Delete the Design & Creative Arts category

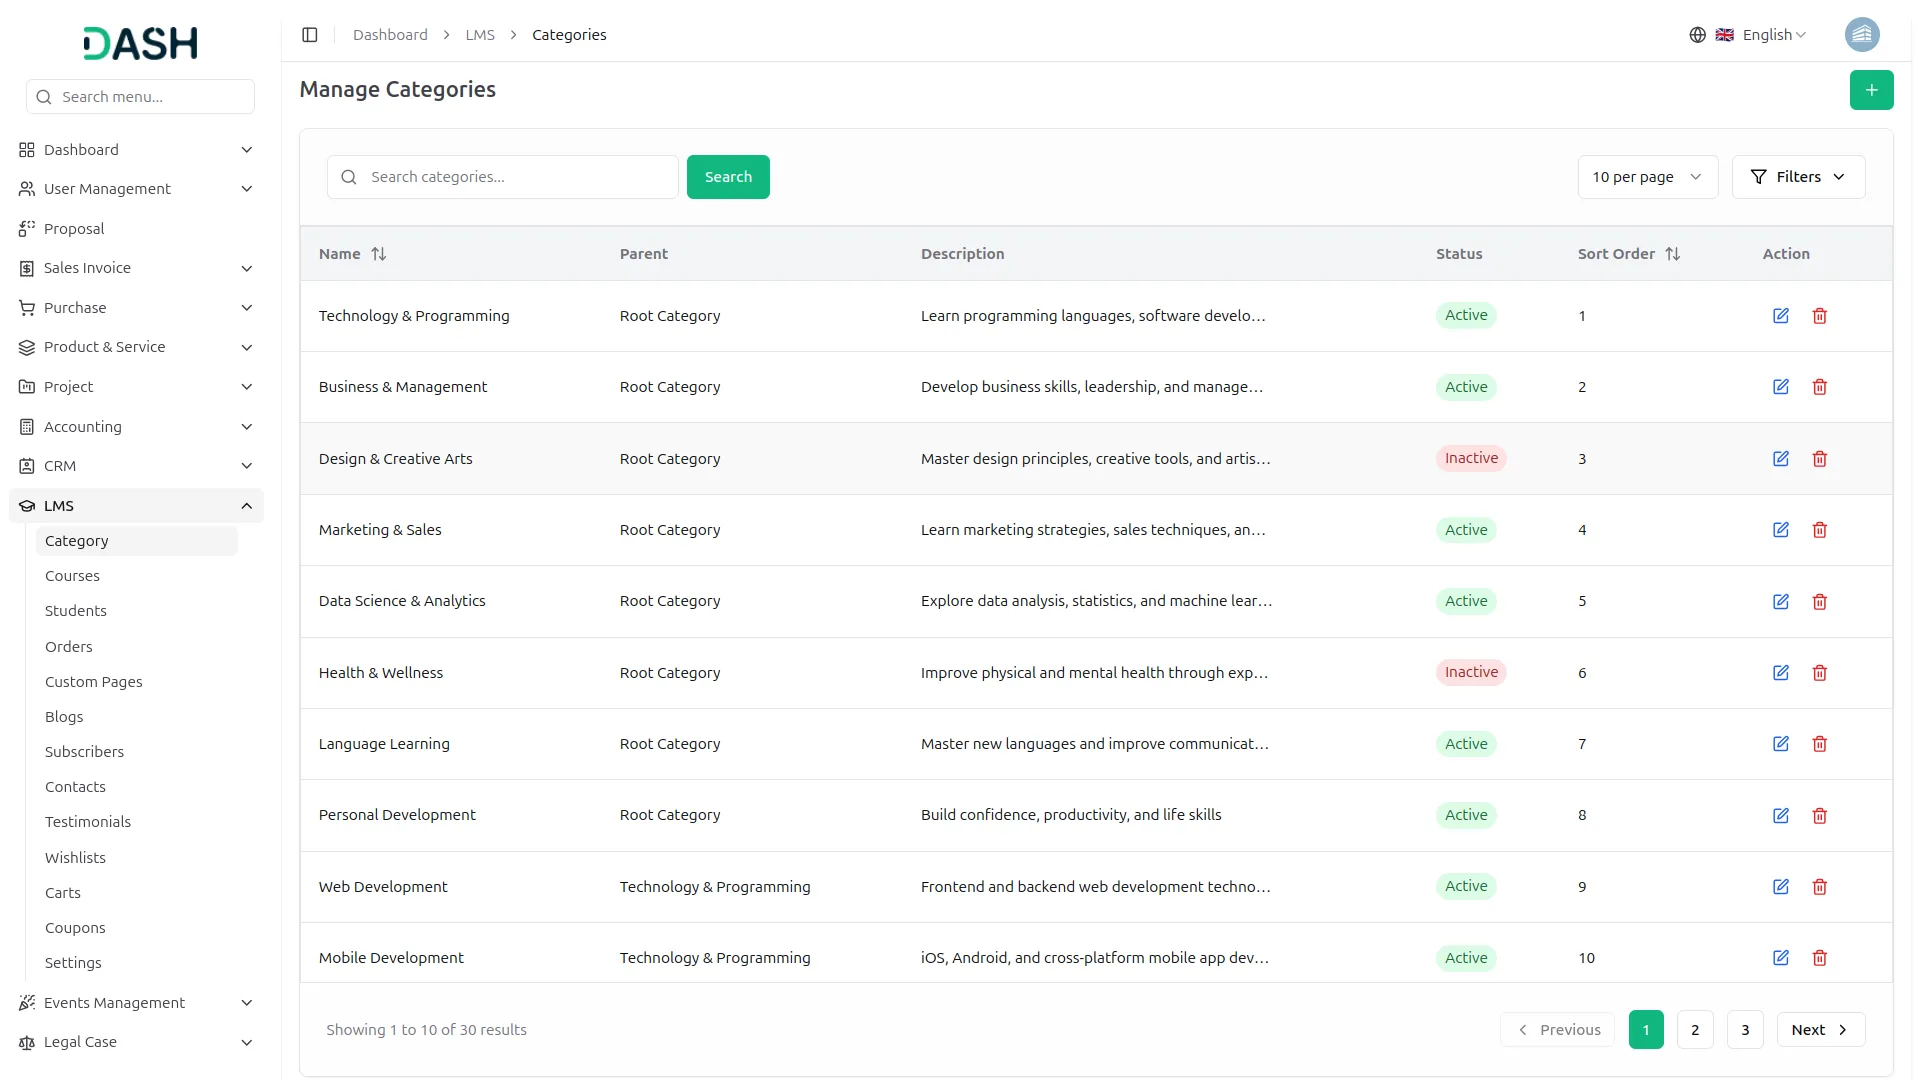pos(1819,459)
